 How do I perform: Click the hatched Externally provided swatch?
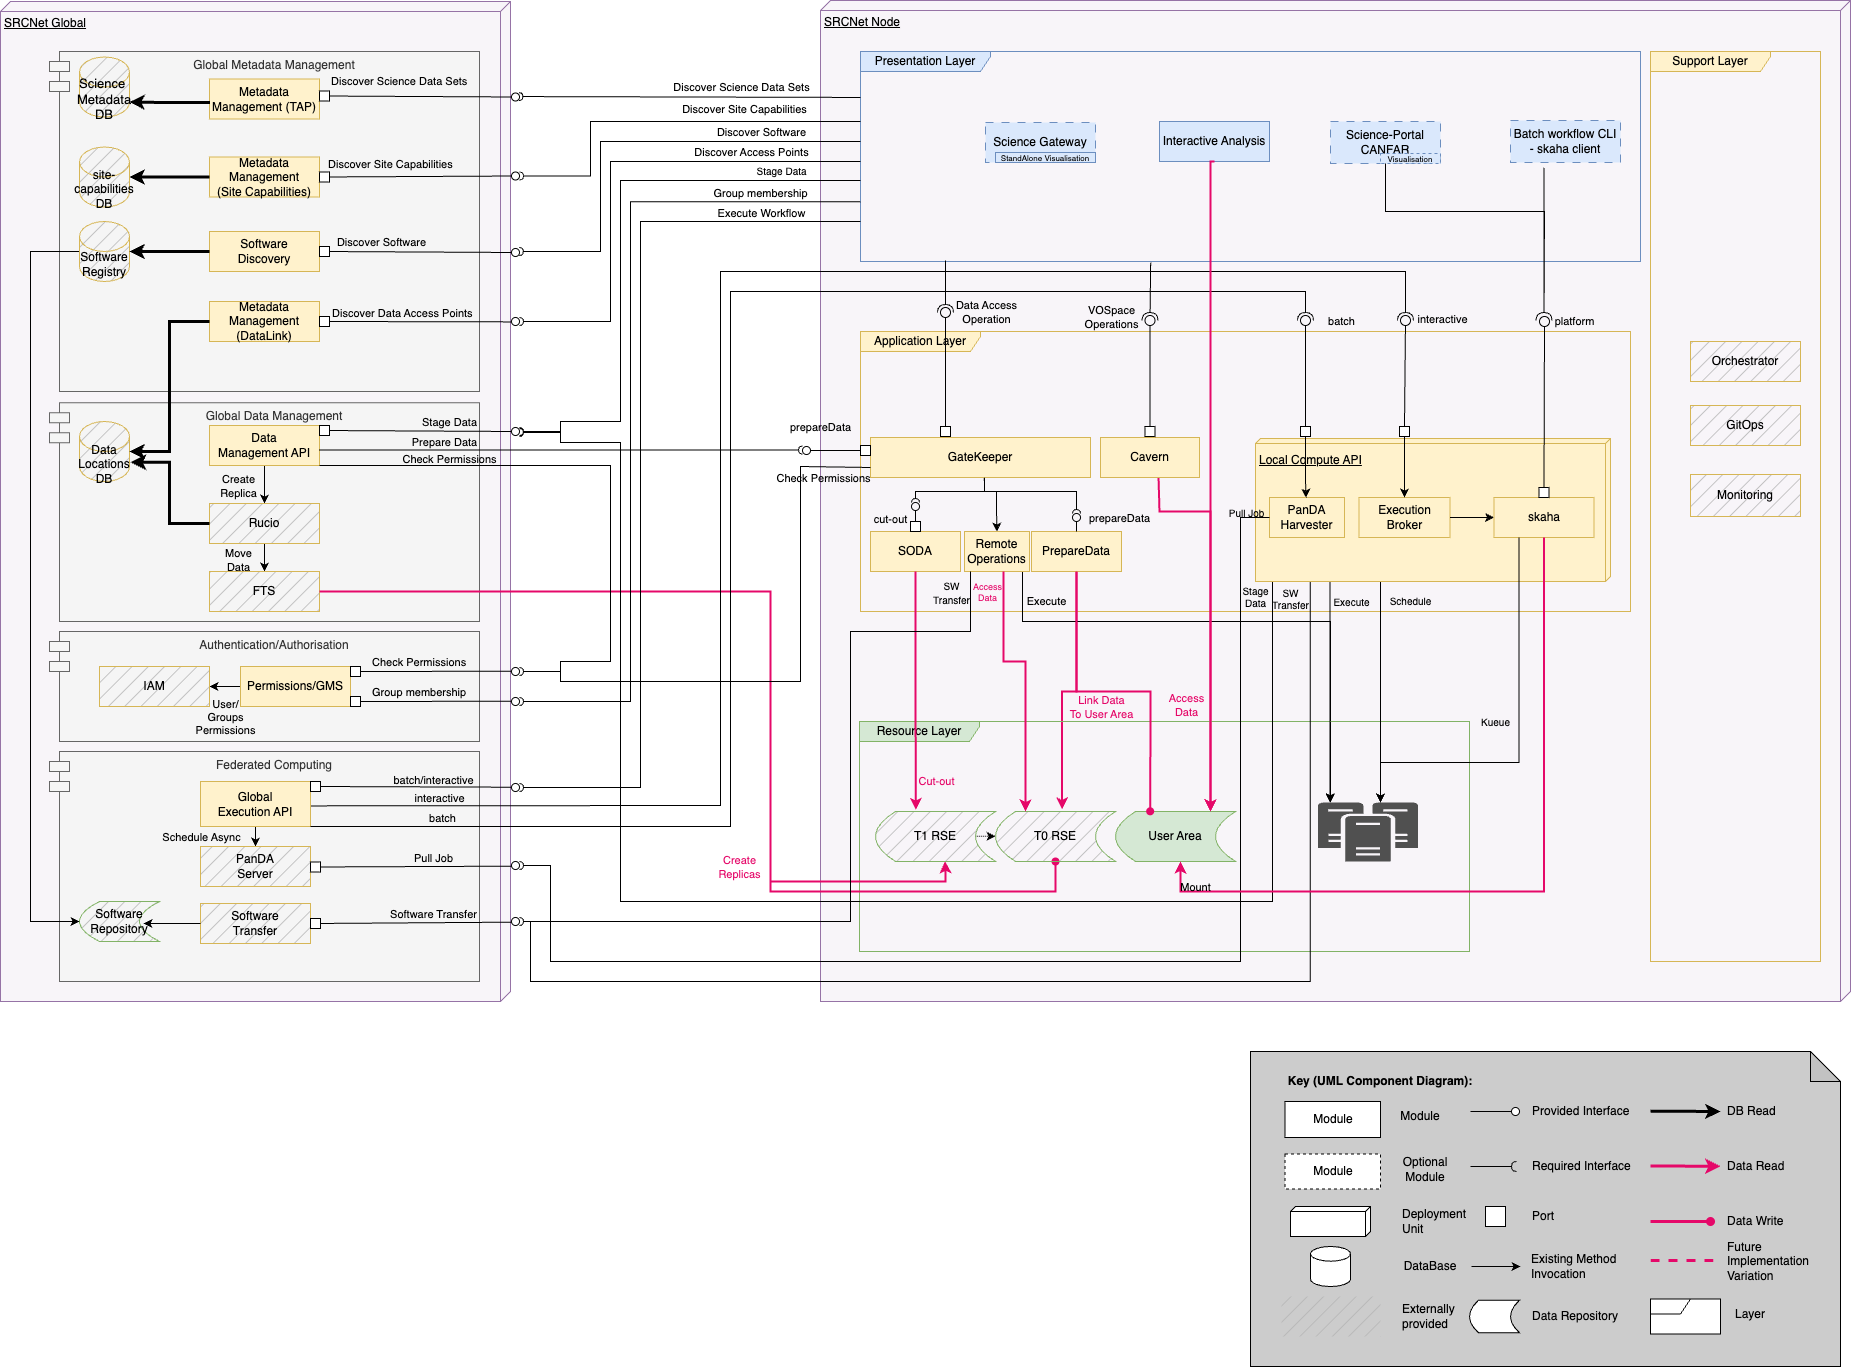1331,1316
